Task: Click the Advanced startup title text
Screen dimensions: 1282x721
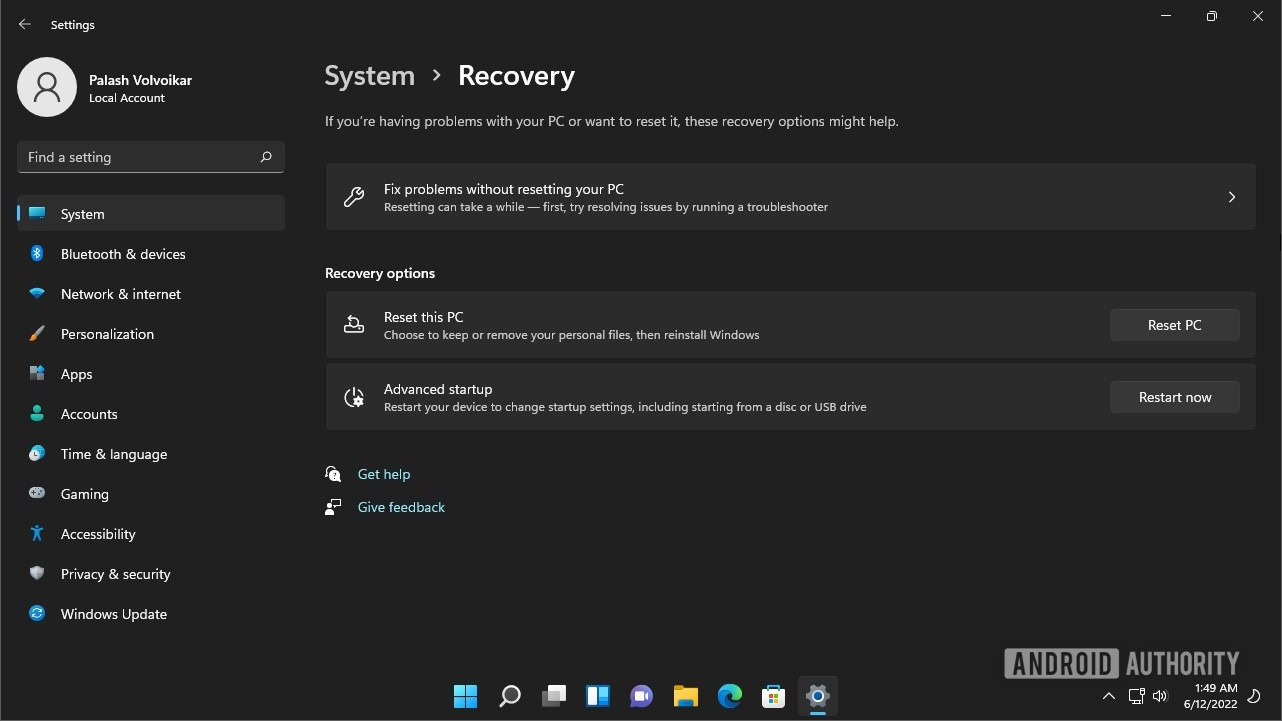Action: [438, 389]
